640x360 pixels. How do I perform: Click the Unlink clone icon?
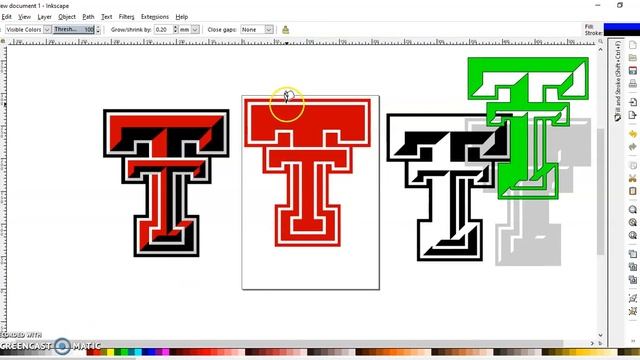(x=633, y=280)
